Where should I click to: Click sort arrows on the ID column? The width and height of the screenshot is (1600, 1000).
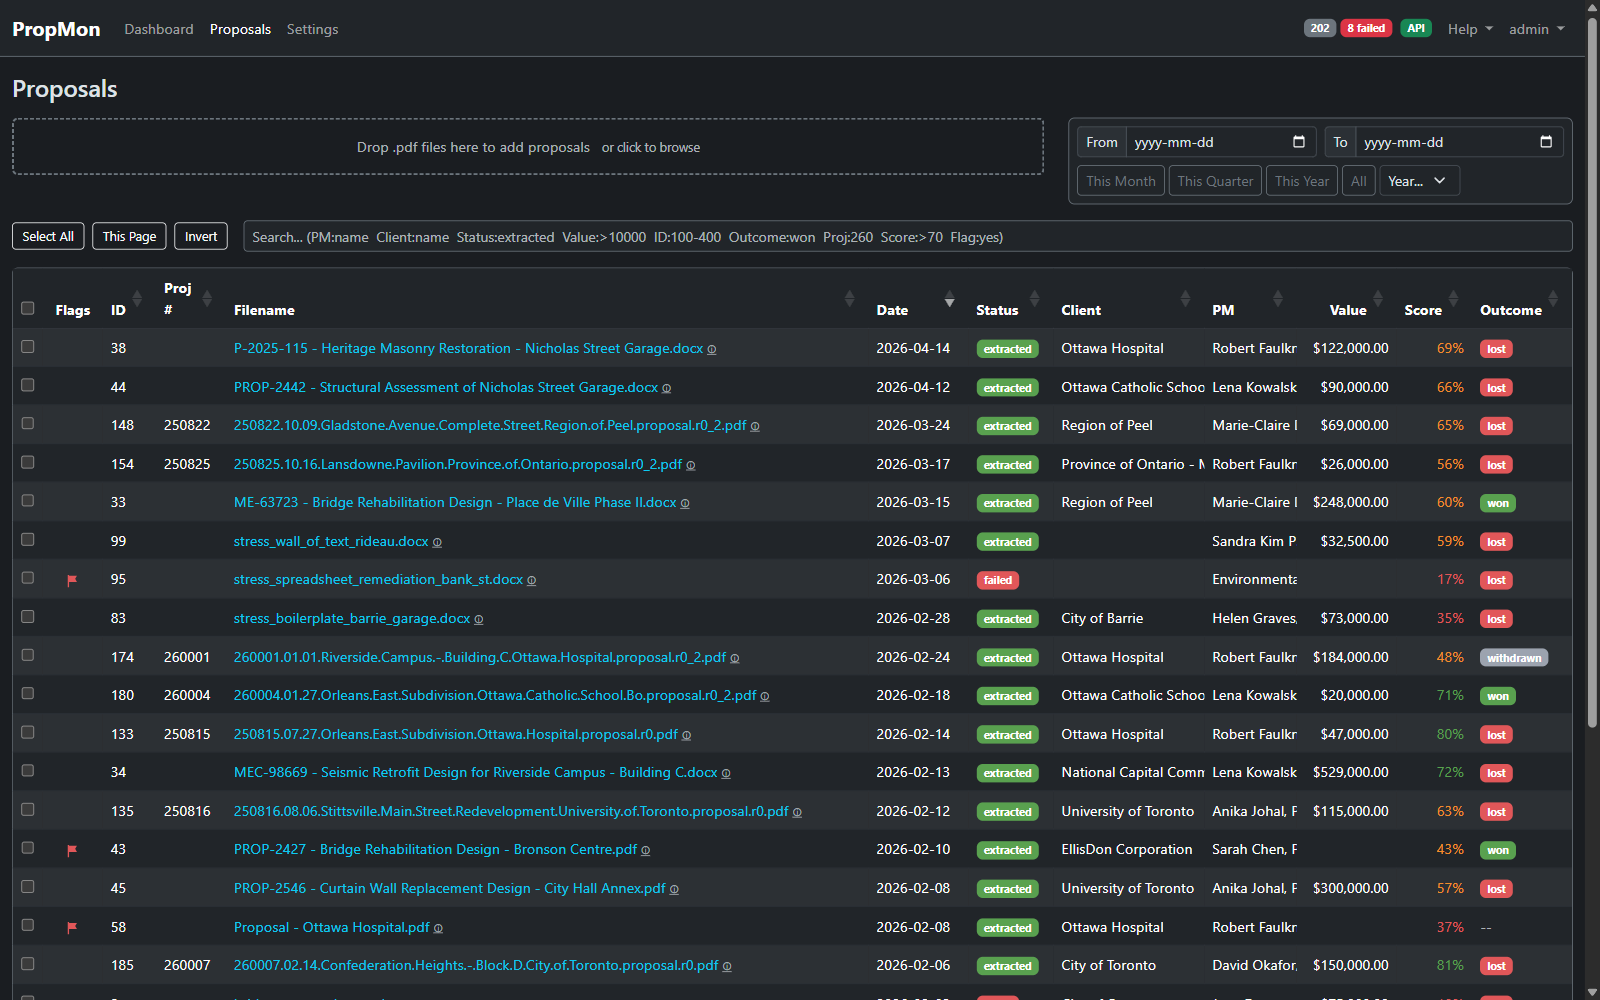(137, 299)
